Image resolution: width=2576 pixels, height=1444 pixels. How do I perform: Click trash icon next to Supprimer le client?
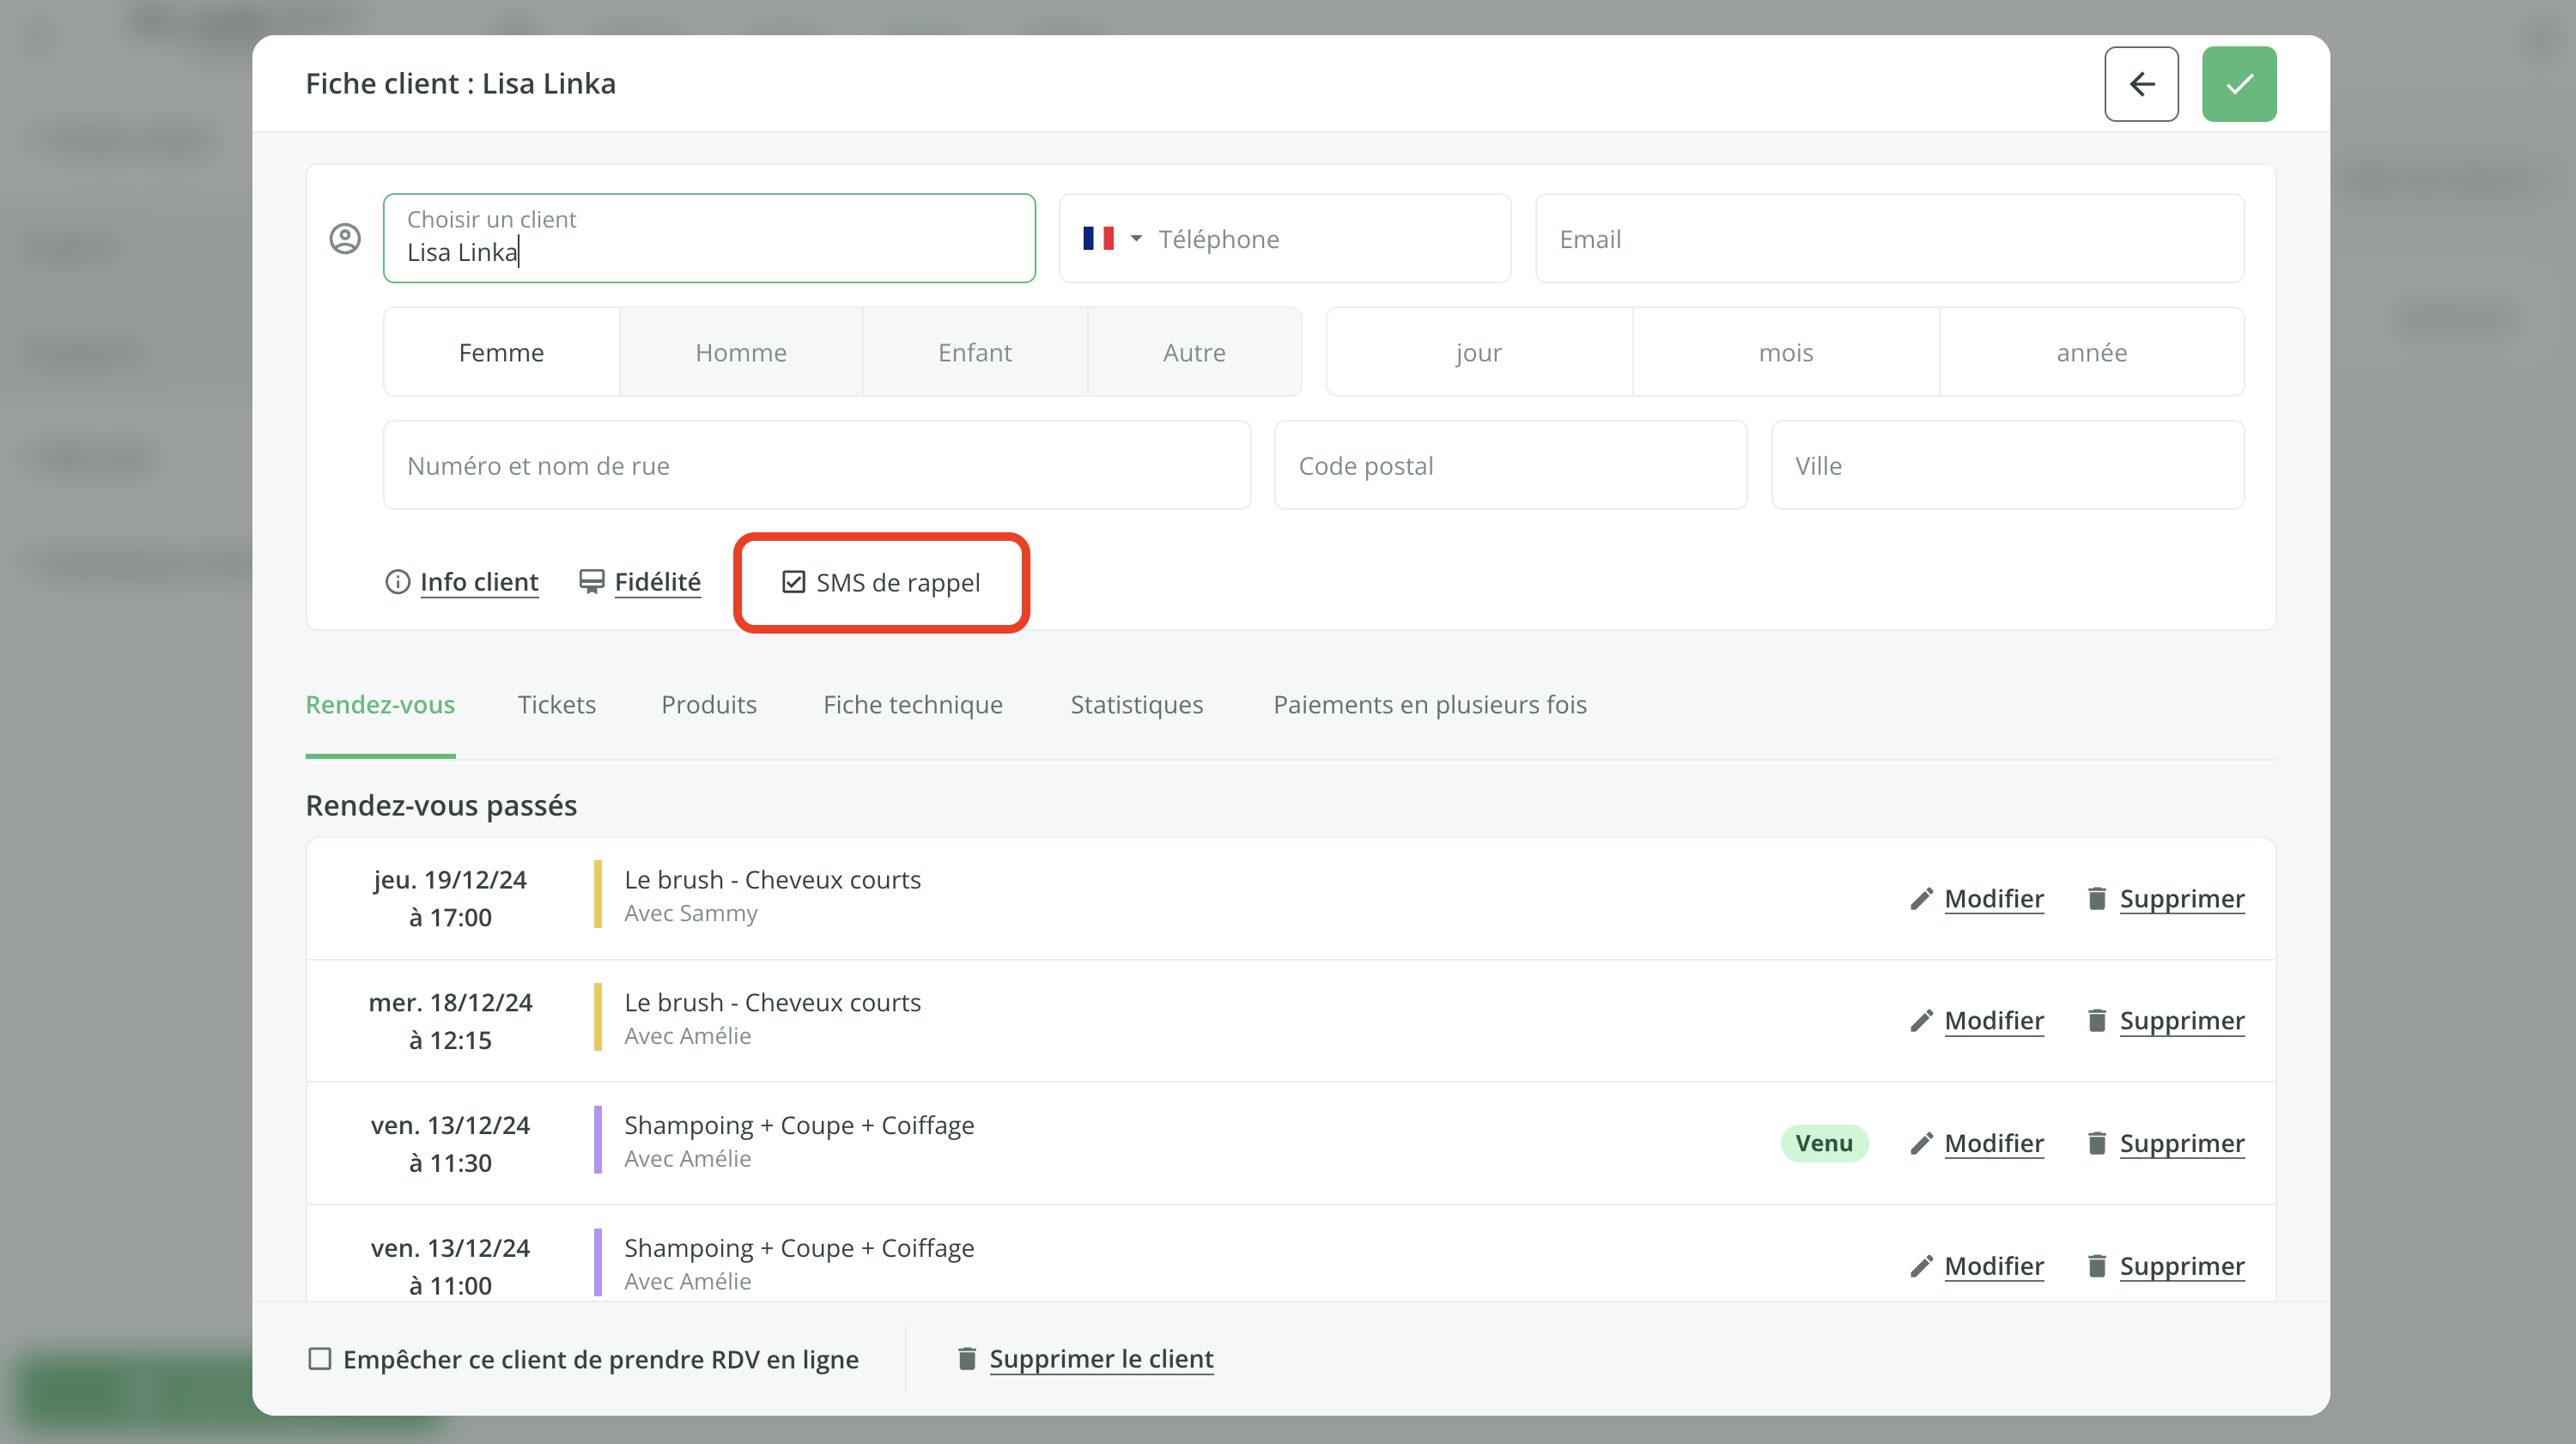click(x=966, y=1359)
